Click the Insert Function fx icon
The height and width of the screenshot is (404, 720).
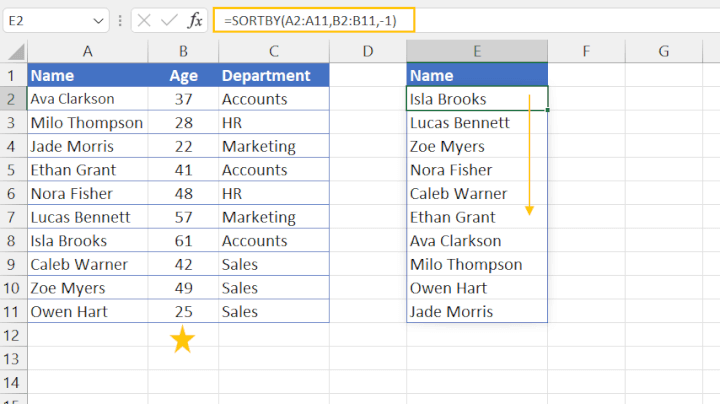(195, 20)
